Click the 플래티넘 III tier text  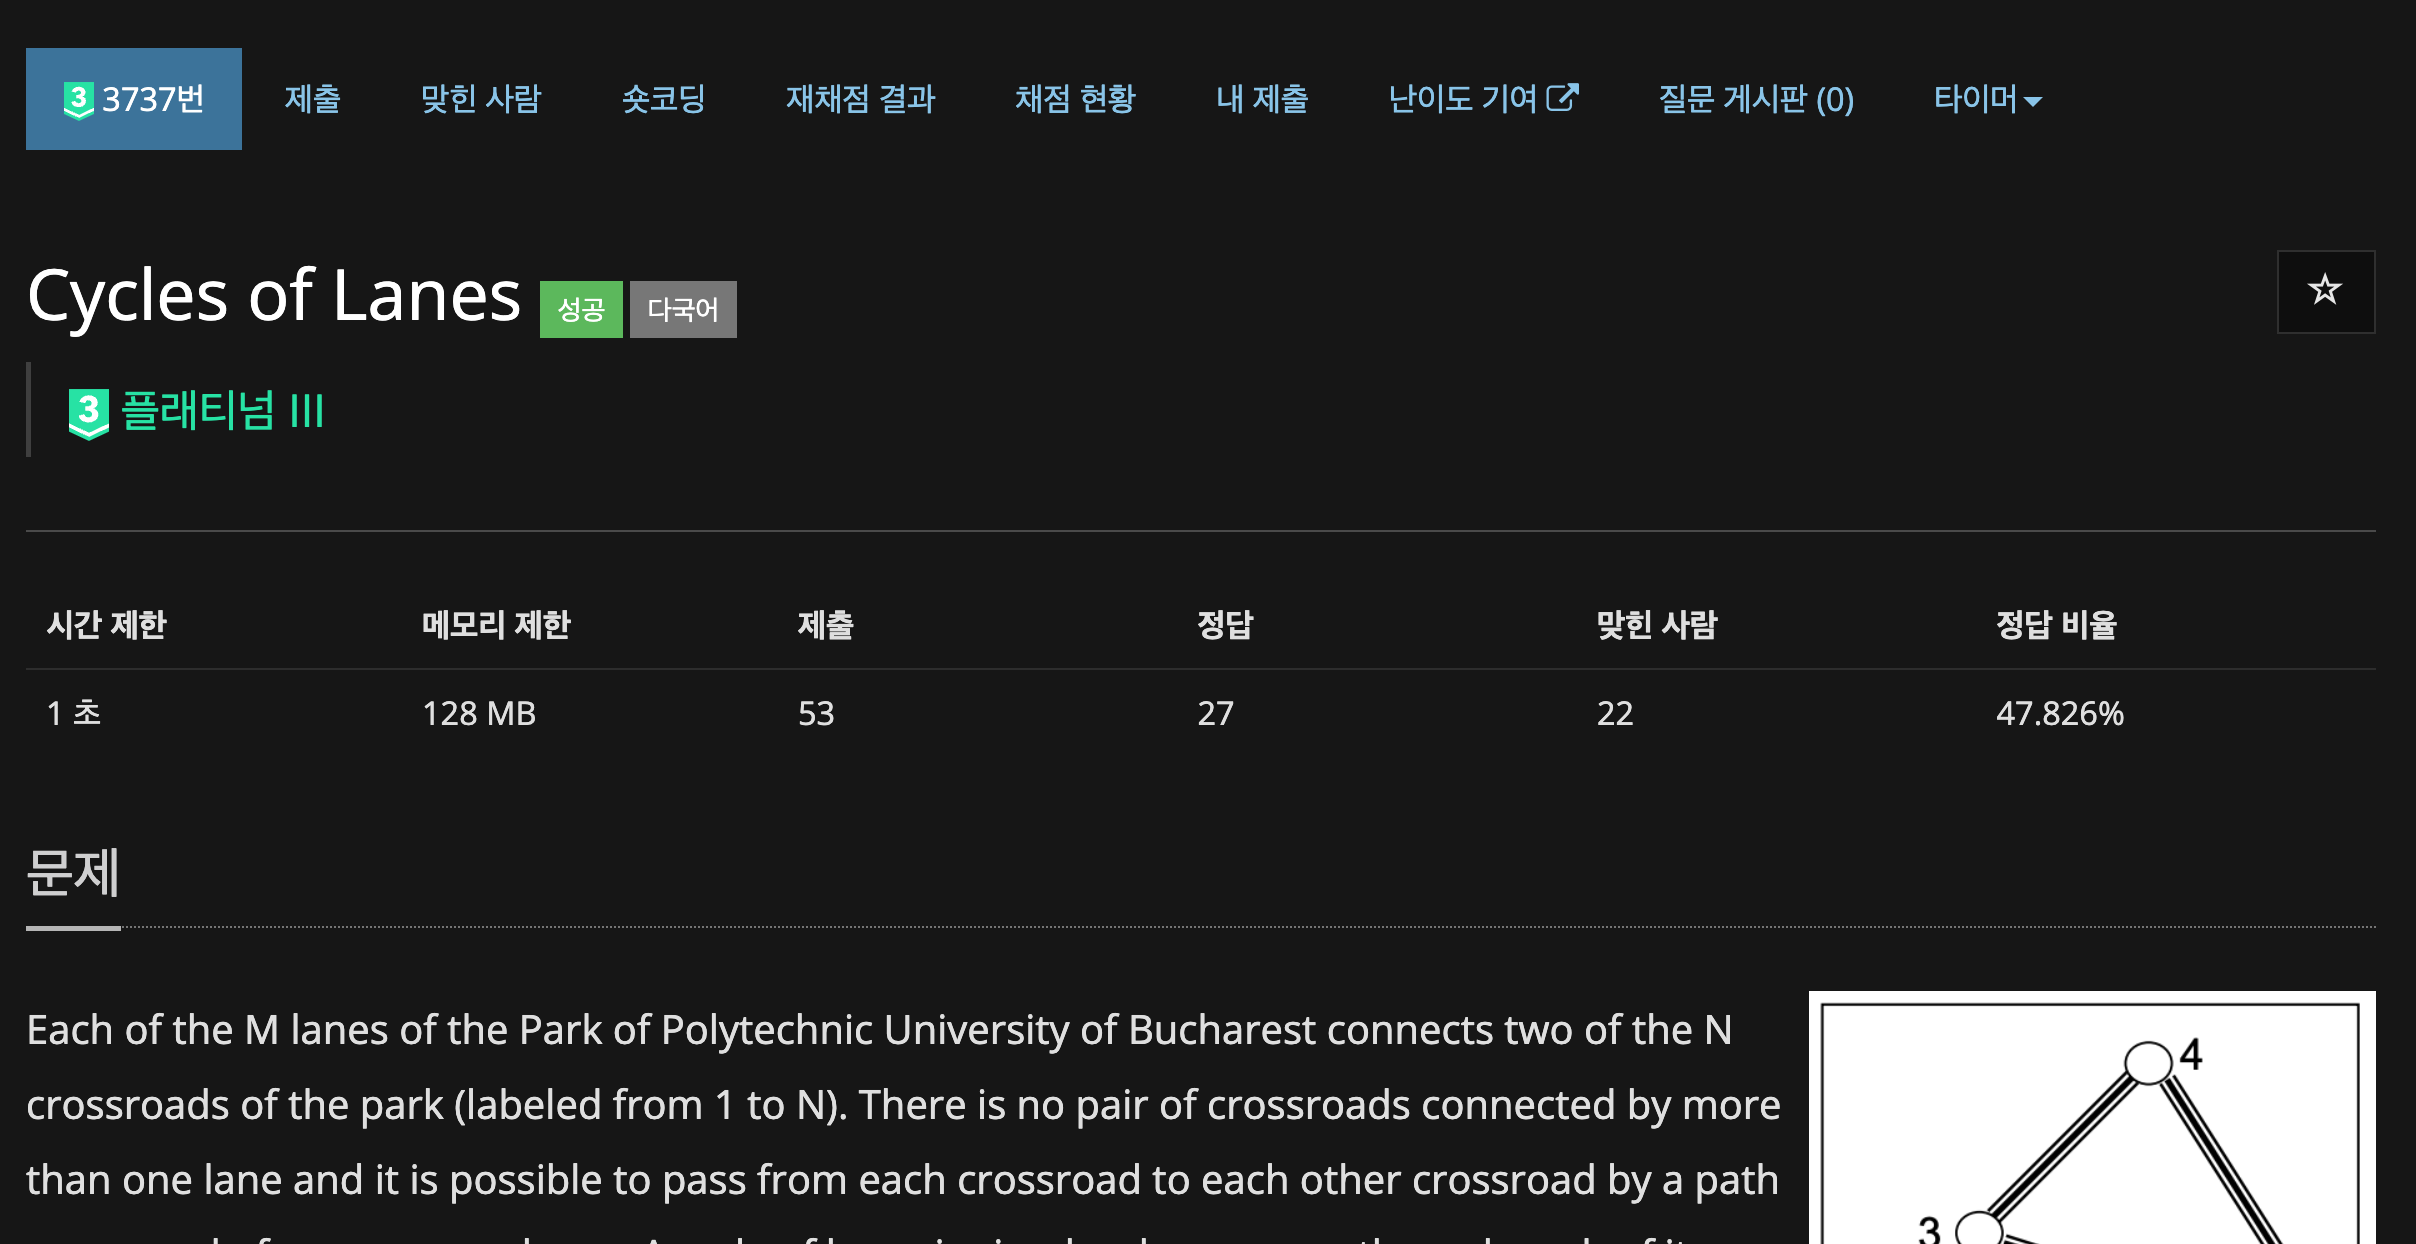222,411
